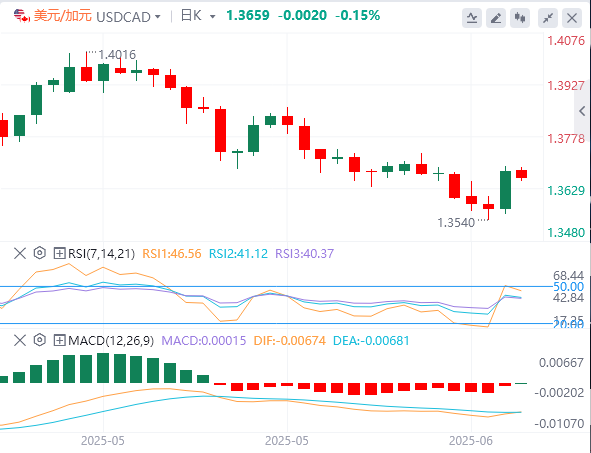Click the RSI2:41.12 value
Viewport: 591px width, 453px height.
(238, 254)
